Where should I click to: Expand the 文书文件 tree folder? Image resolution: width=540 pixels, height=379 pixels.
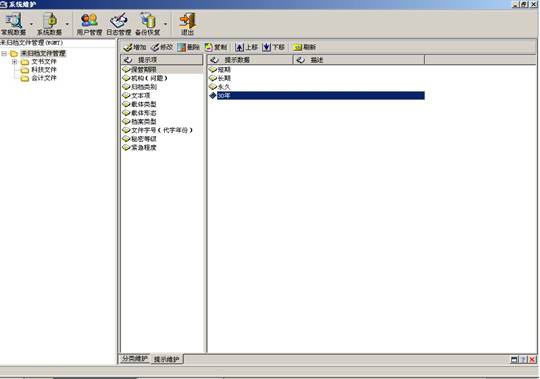pos(14,62)
